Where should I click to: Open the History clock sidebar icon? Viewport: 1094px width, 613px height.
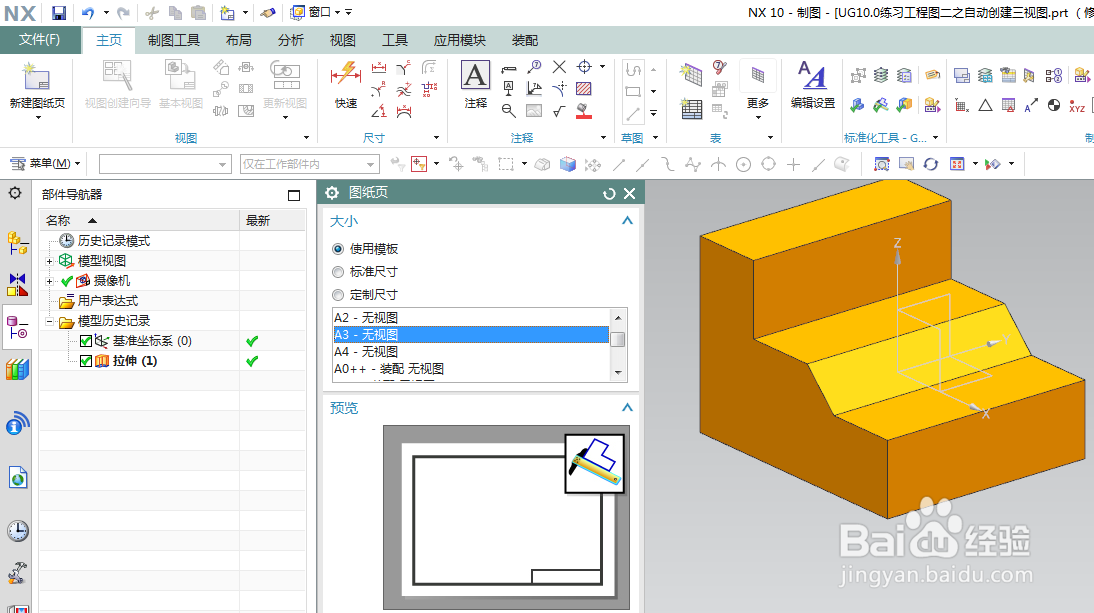pyautogui.click(x=17, y=531)
